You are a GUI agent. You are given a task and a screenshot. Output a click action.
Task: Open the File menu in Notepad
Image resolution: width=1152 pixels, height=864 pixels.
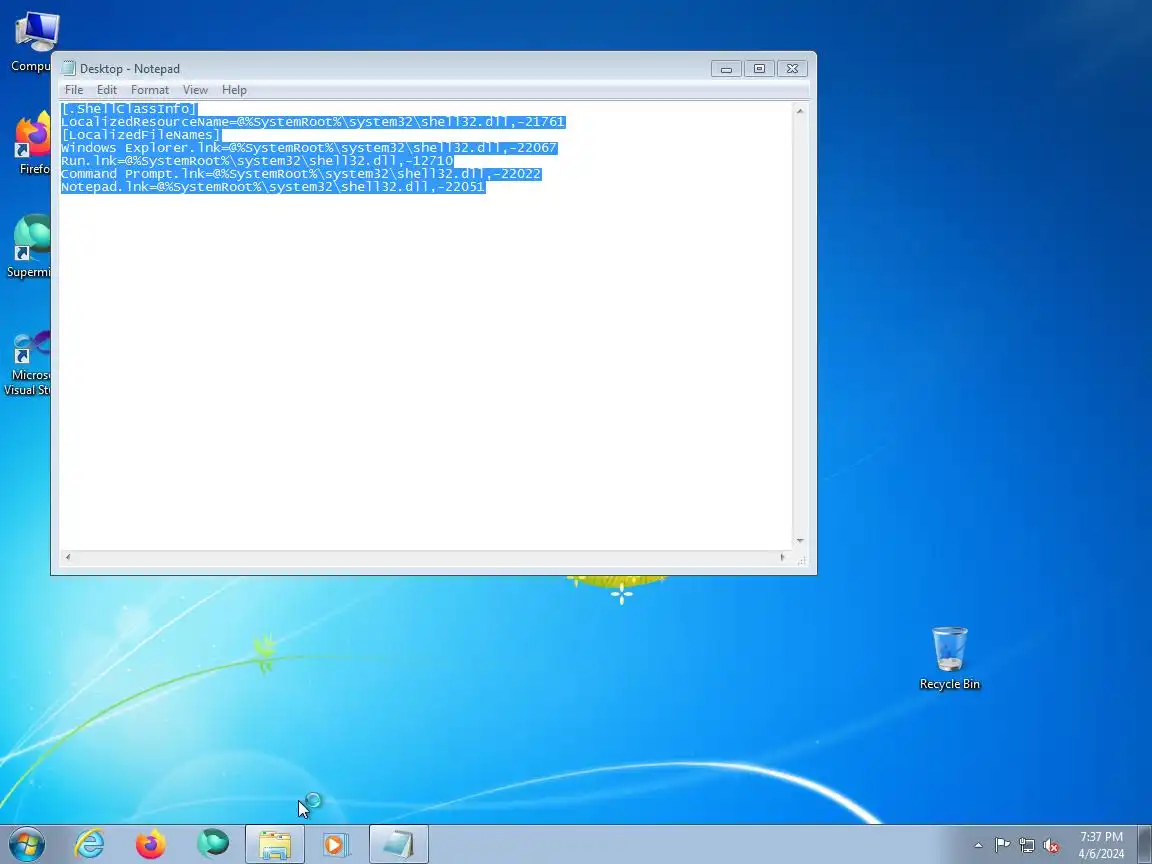pyautogui.click(x=73, y=90)
